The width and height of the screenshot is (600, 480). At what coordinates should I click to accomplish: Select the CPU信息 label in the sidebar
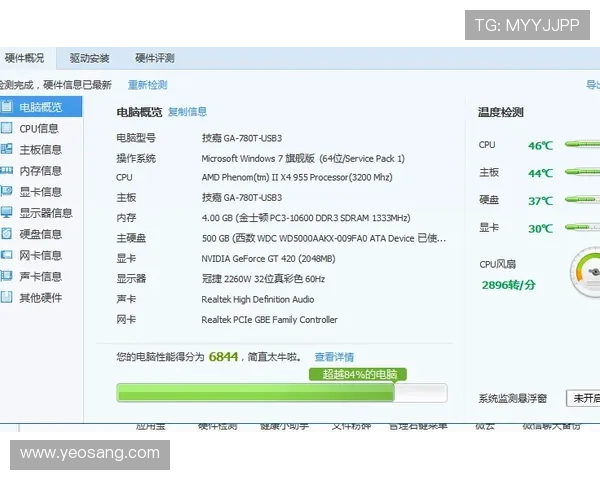tap(39, 128)
